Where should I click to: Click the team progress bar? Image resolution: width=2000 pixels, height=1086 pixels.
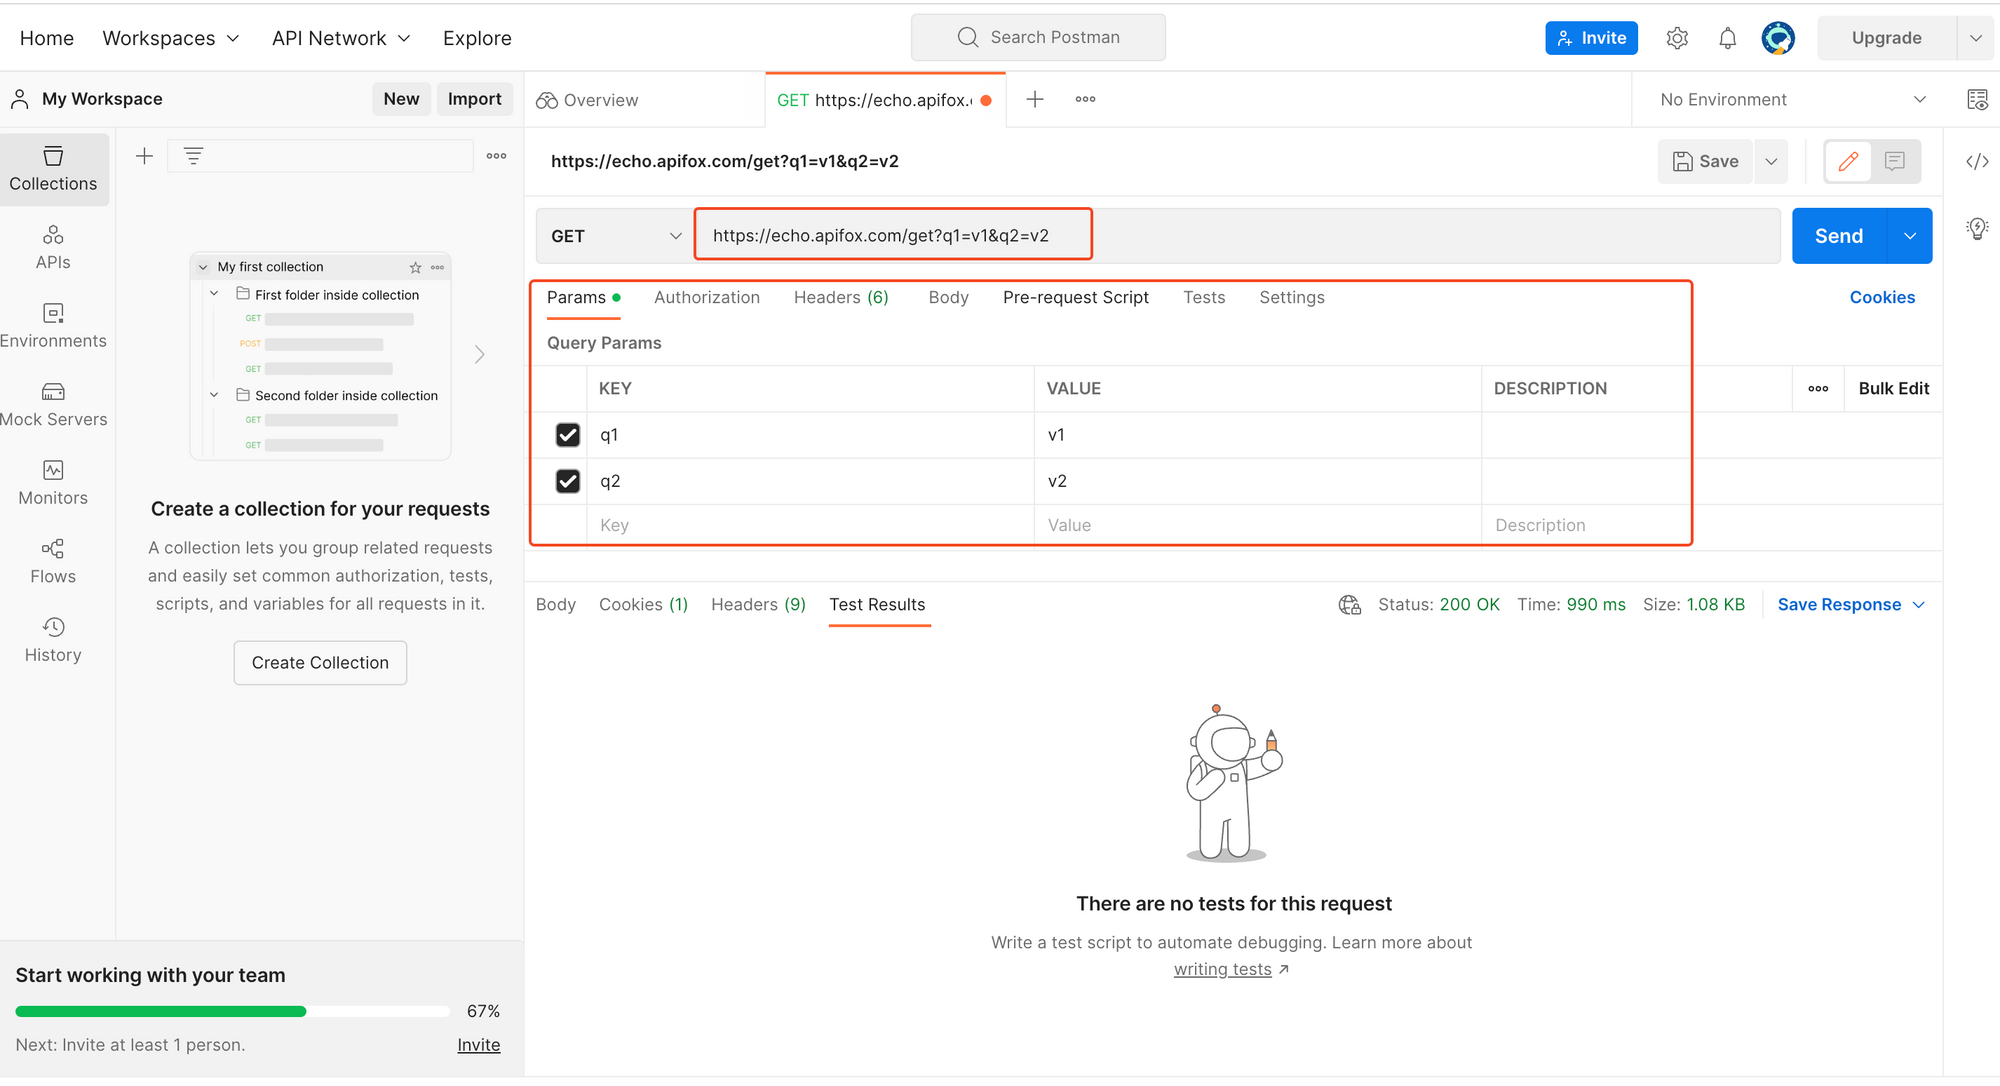pos(232,1011)
